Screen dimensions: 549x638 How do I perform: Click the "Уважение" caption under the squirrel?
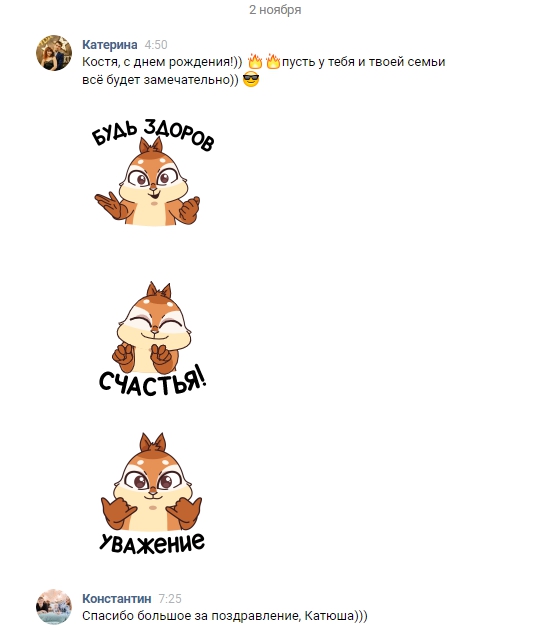[152, 543]
